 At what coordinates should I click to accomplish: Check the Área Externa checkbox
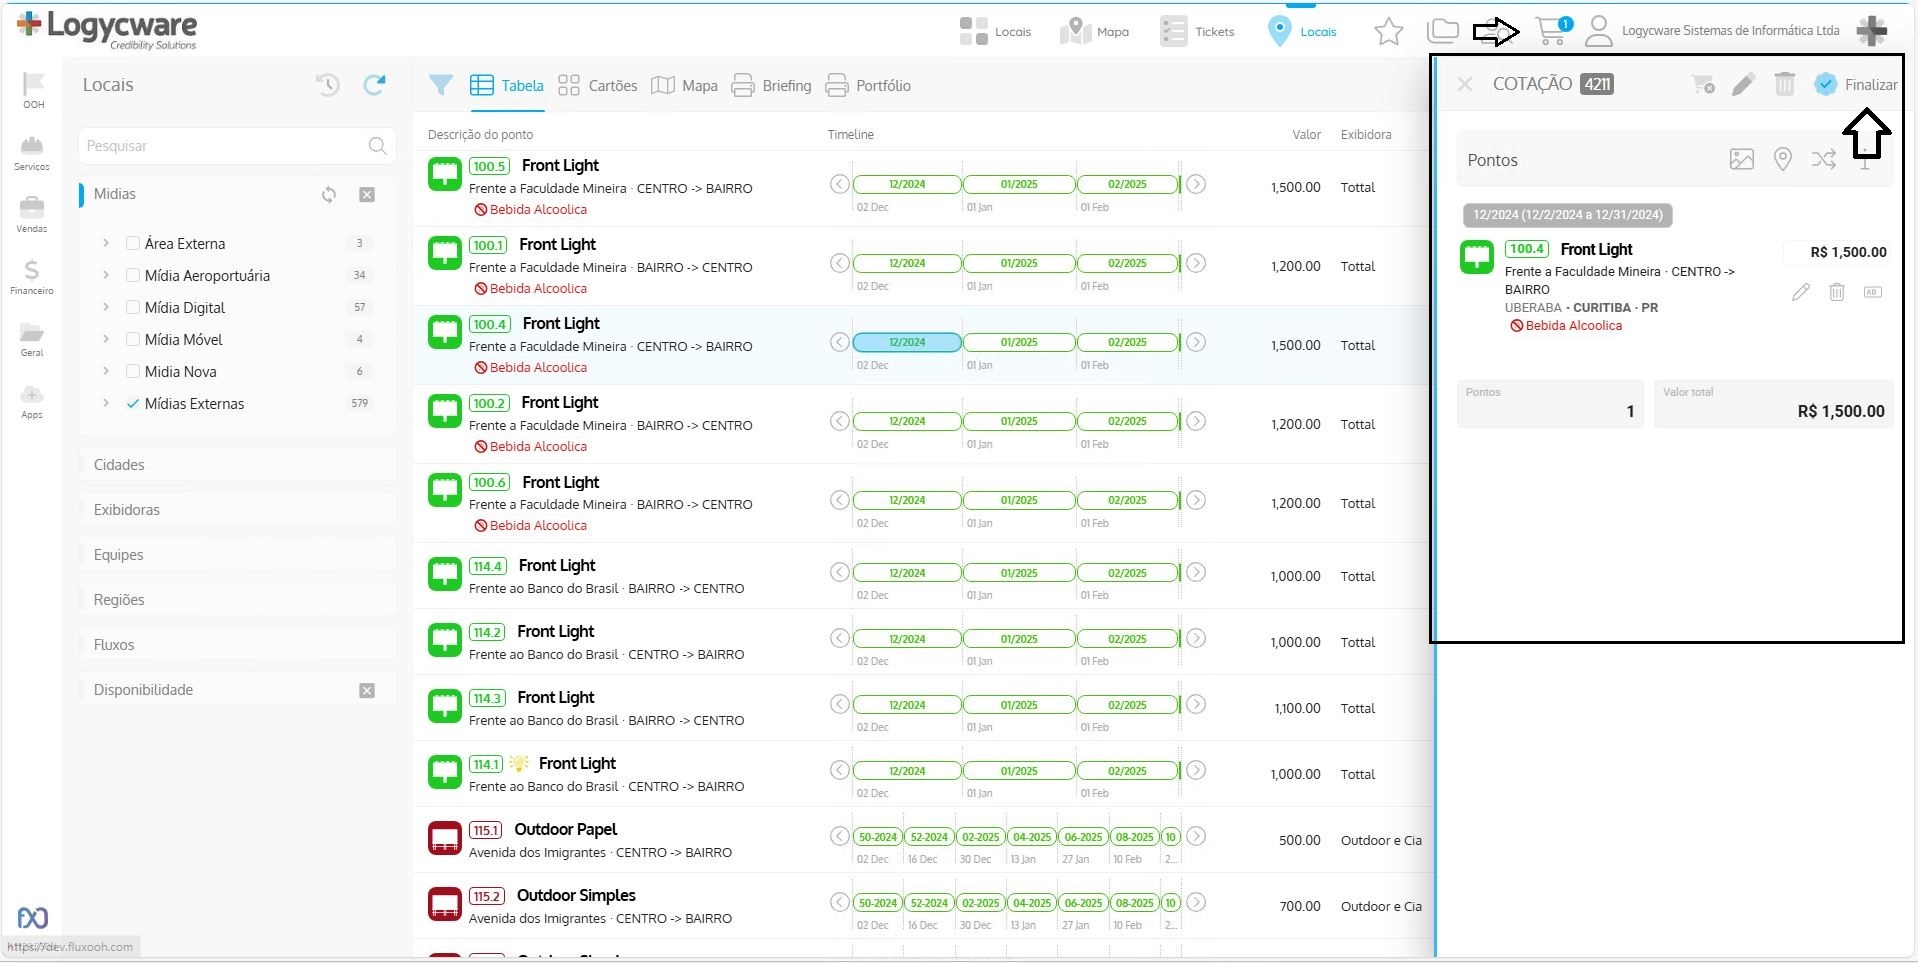coord(132,243)
